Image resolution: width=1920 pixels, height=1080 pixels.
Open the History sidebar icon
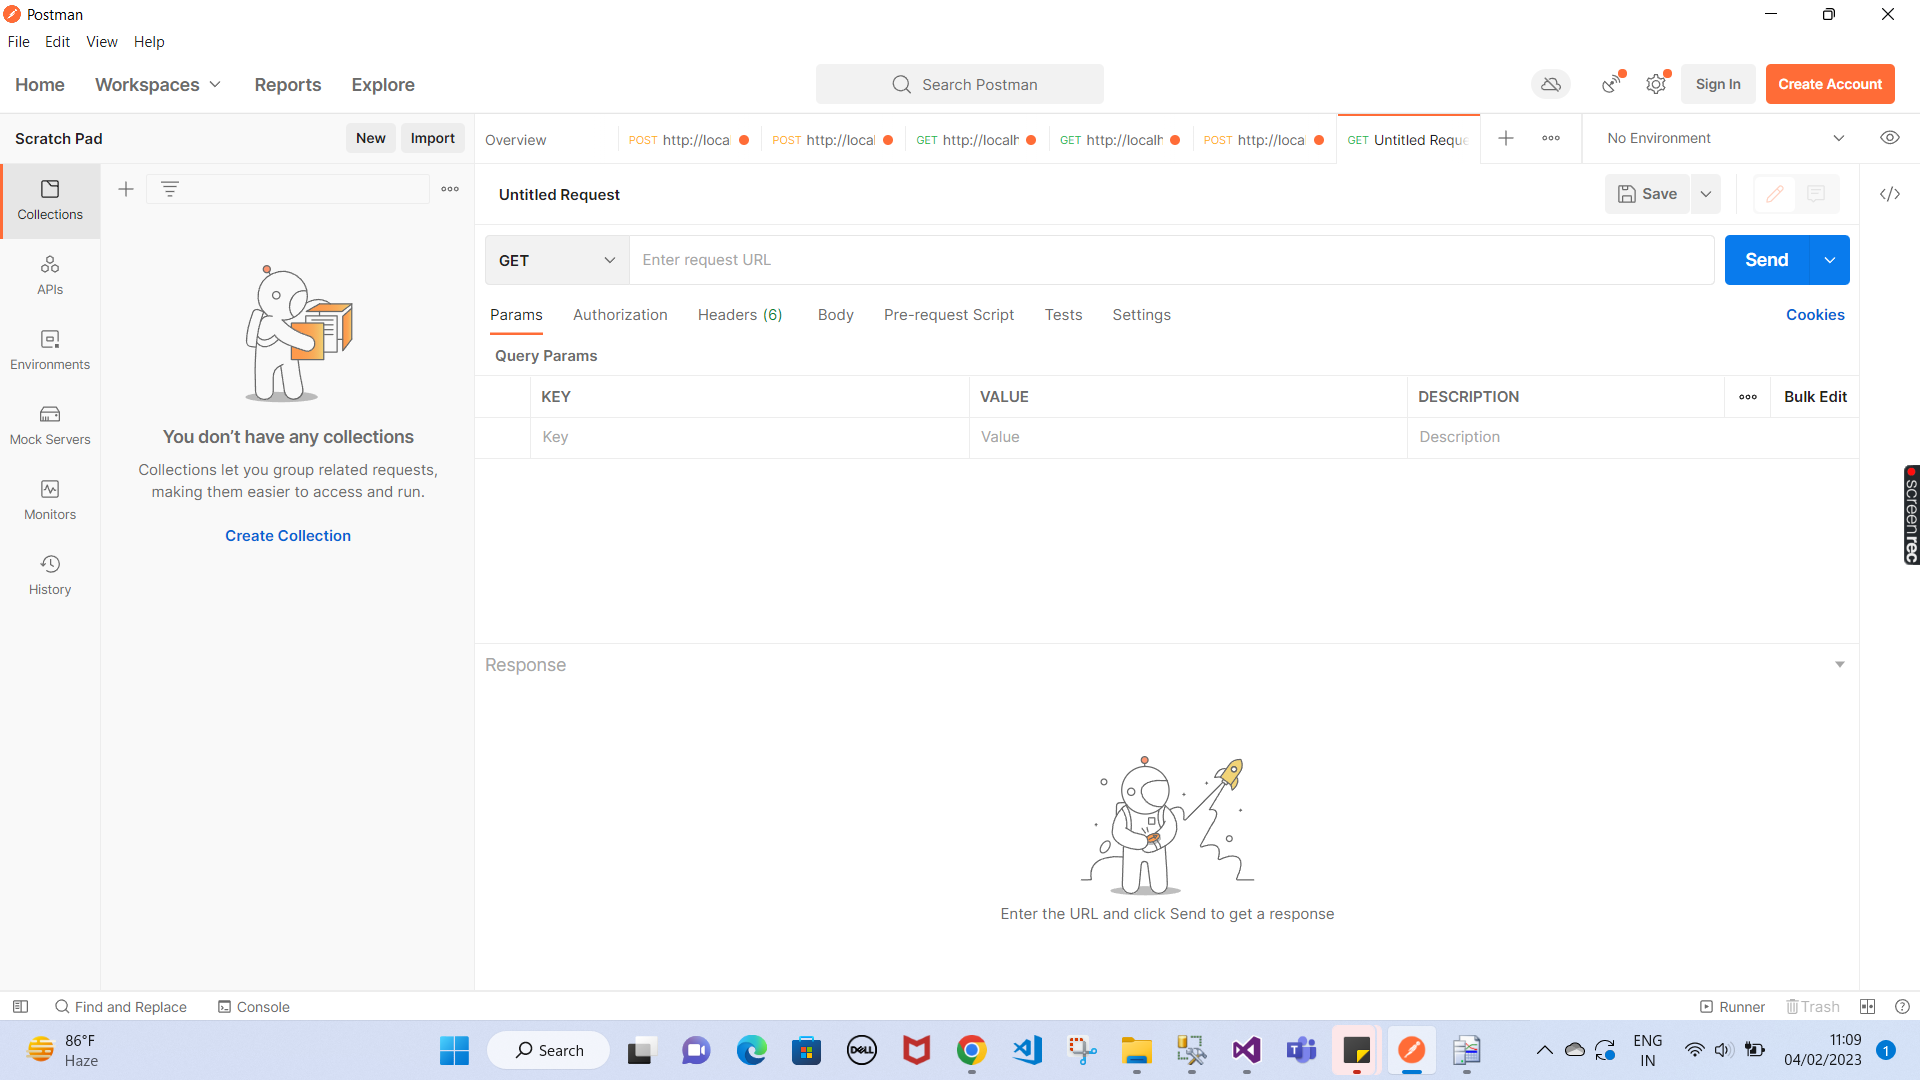pos(50,575)
